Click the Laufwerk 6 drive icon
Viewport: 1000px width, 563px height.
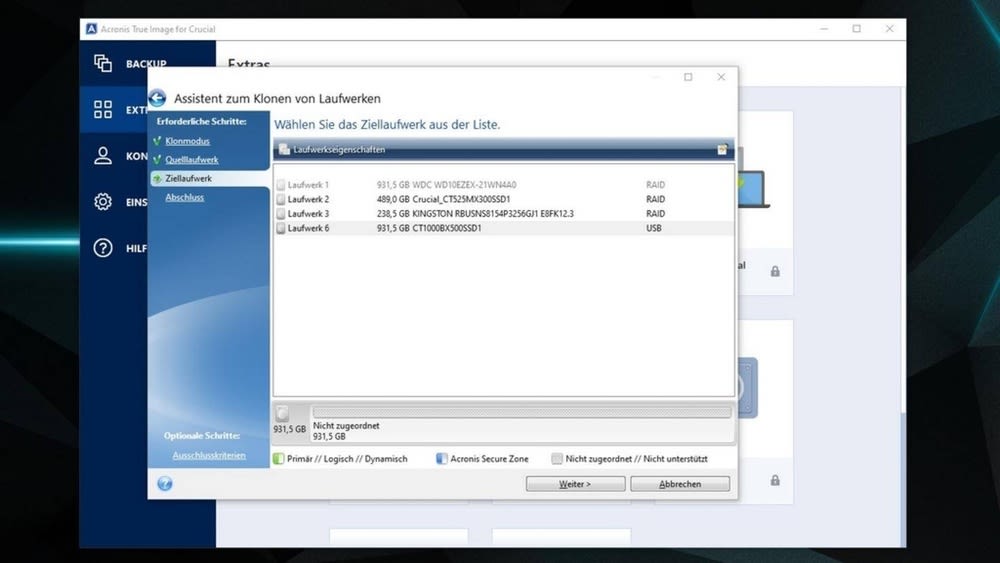tap(281, 228)
